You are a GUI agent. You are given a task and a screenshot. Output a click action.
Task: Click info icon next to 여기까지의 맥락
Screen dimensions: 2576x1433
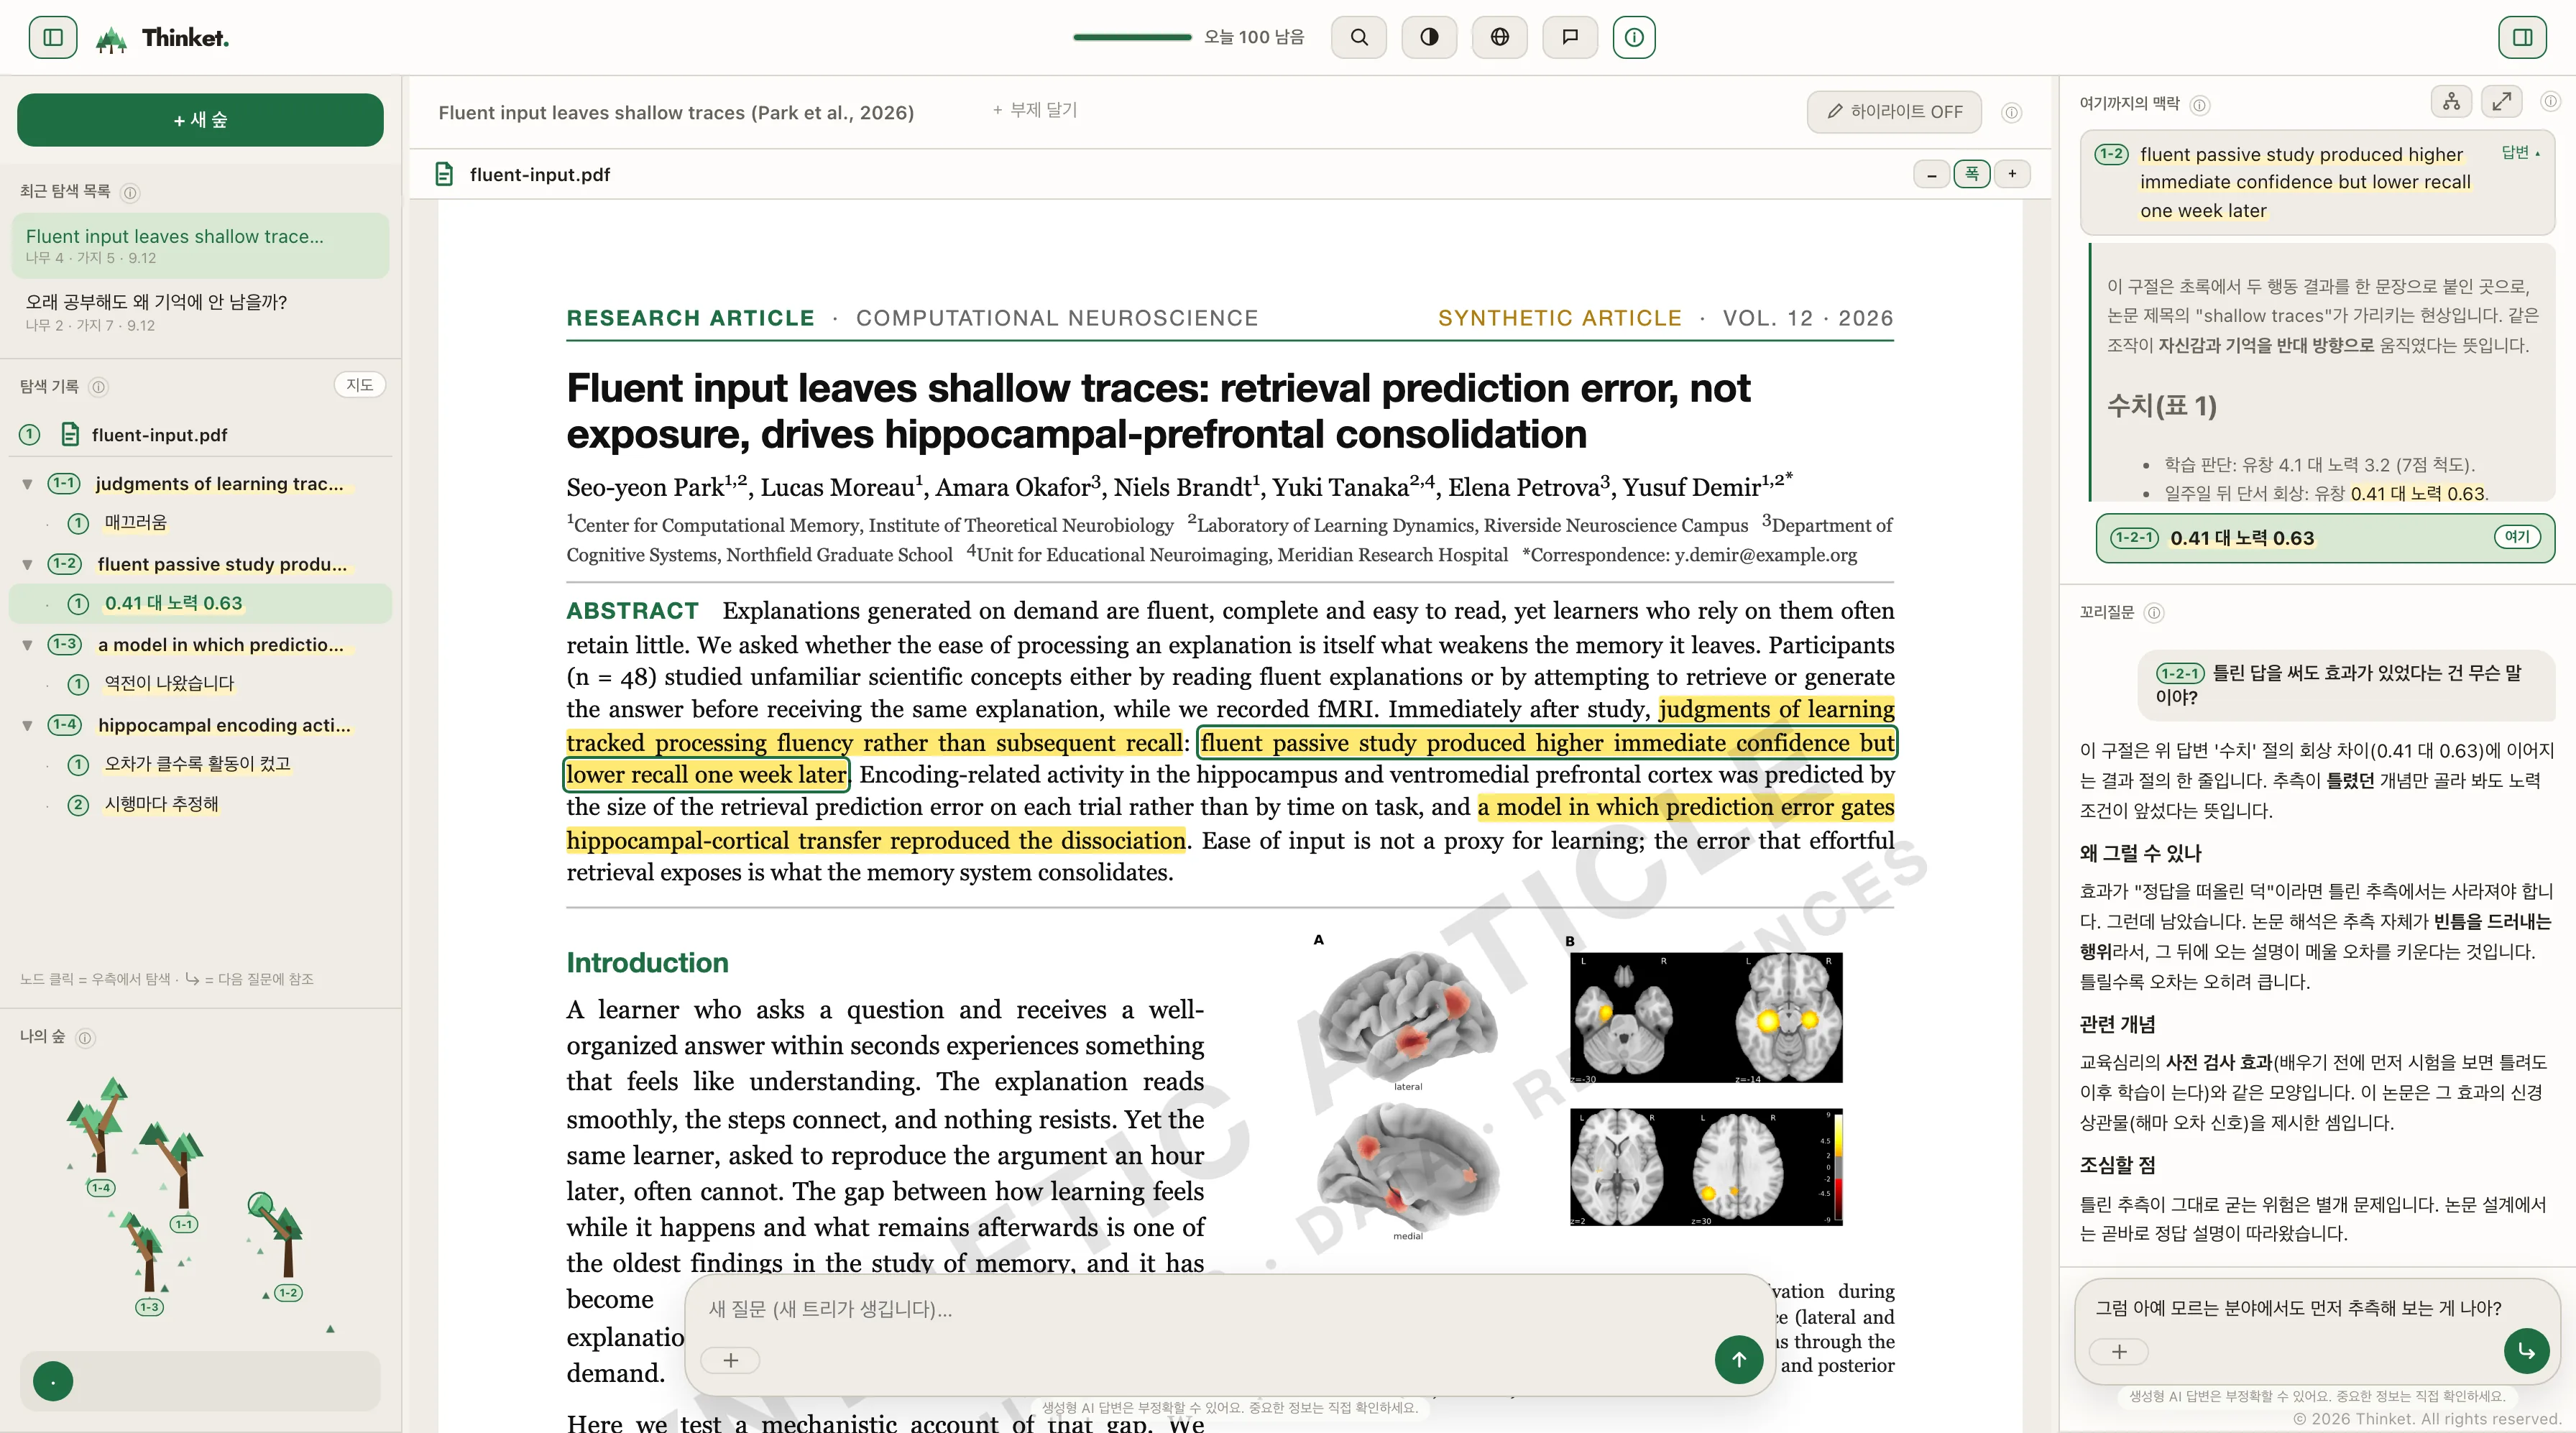[x=2200, y=105]
